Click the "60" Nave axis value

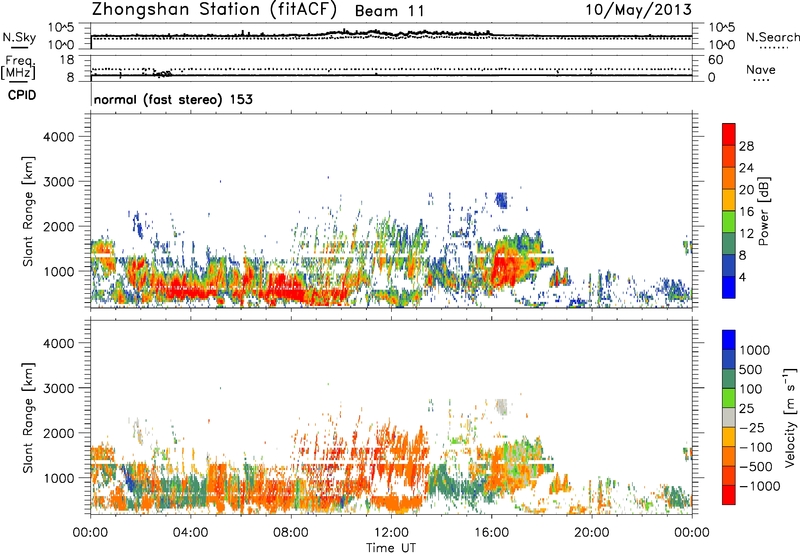click(x=715, y=60)
